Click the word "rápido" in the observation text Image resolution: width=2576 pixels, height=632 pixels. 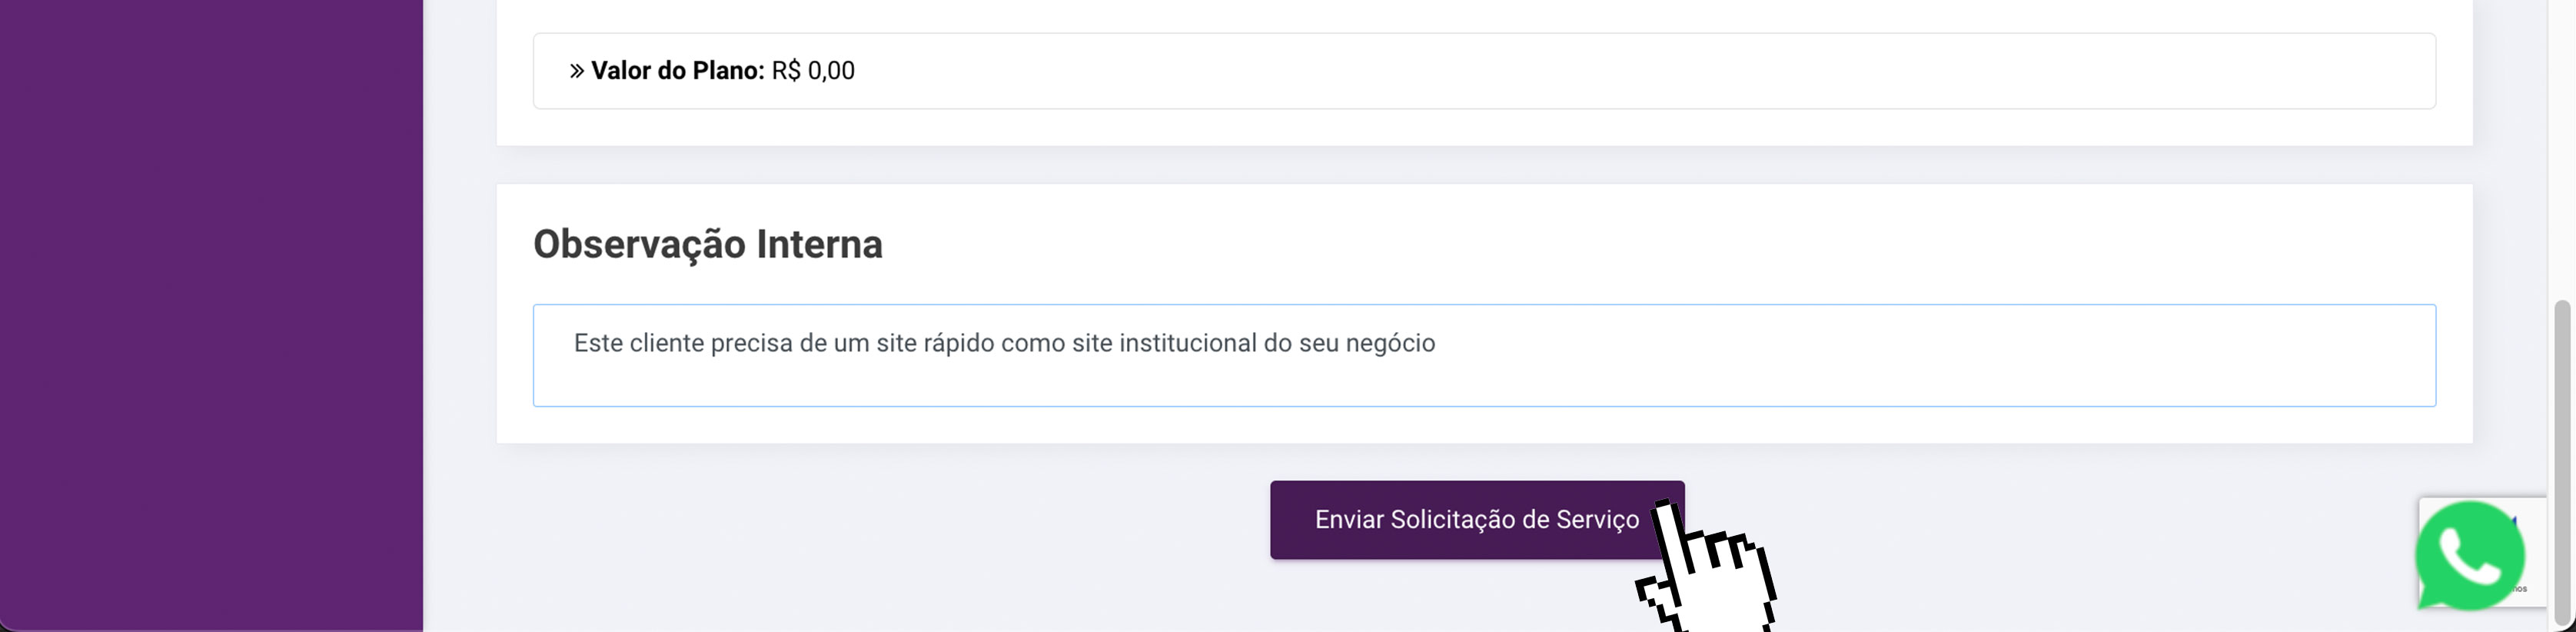(x=958, y=343)
